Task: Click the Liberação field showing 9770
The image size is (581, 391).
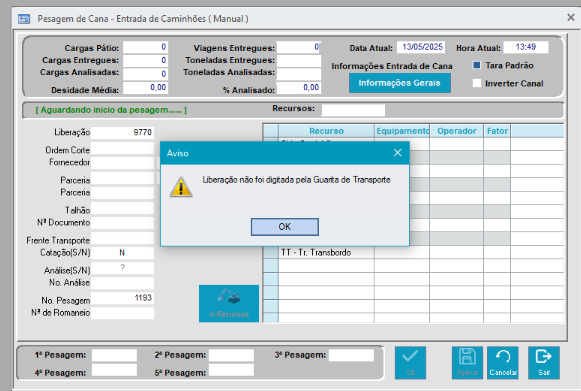Action: tap(122, 132)
